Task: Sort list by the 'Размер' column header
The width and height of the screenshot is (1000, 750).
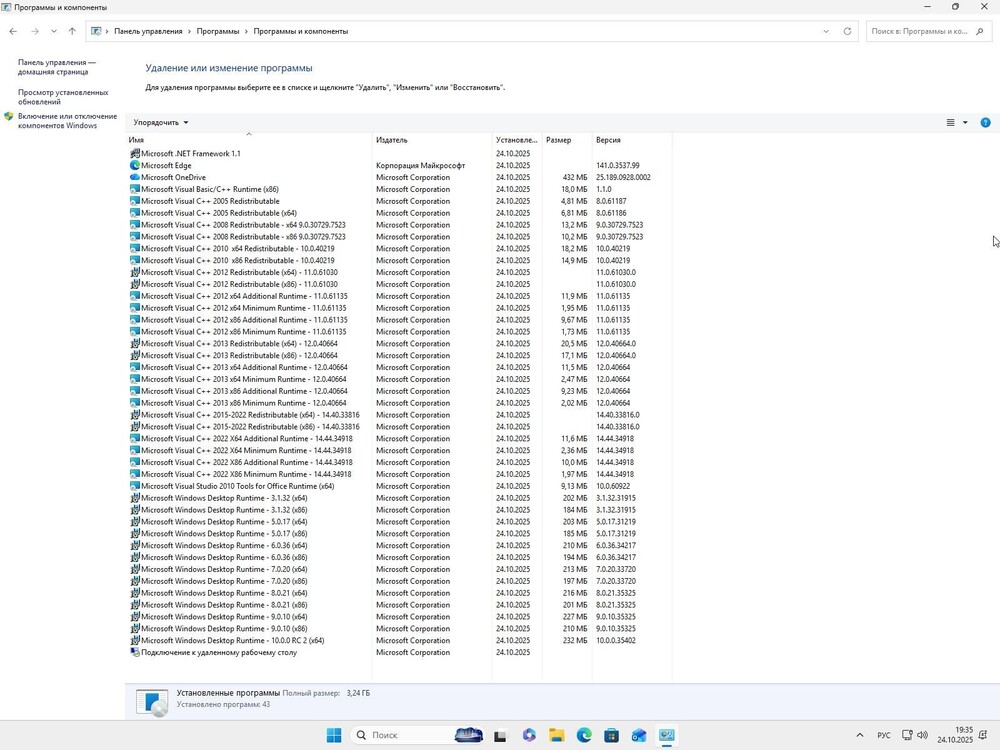Action: click(559, 140)
